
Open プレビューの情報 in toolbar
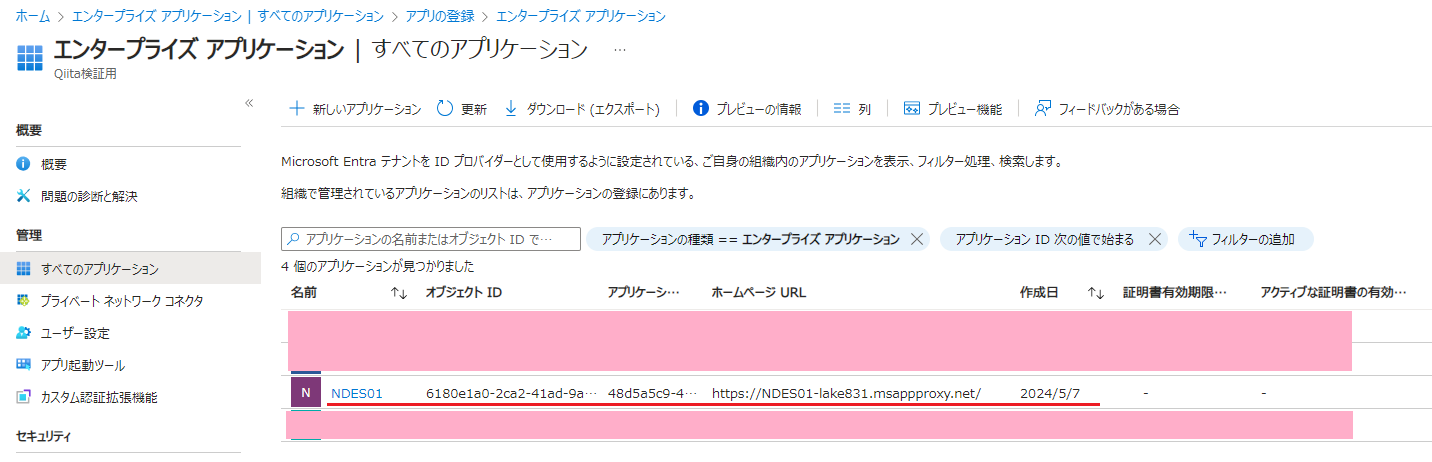click(746, 109)
